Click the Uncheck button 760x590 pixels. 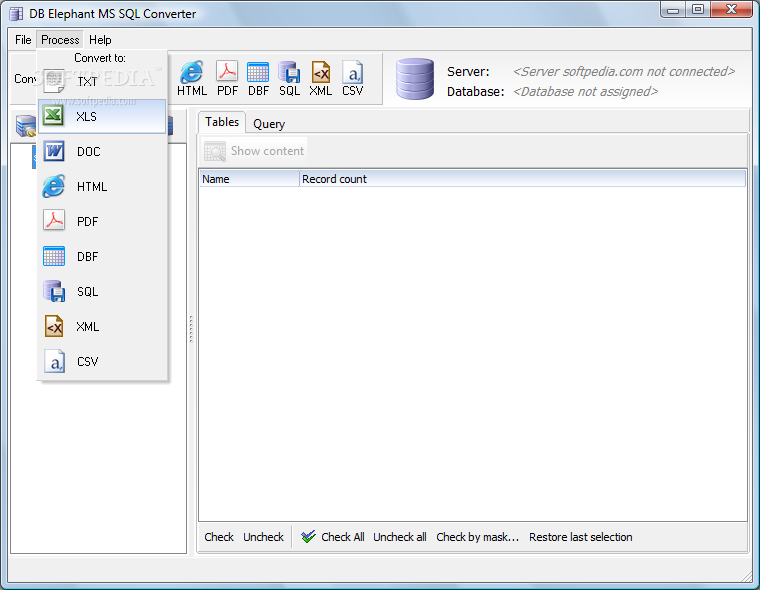[263, 537]
